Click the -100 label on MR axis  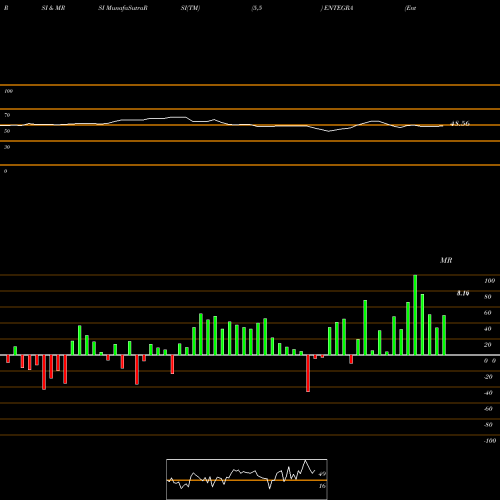pos(490,441)
